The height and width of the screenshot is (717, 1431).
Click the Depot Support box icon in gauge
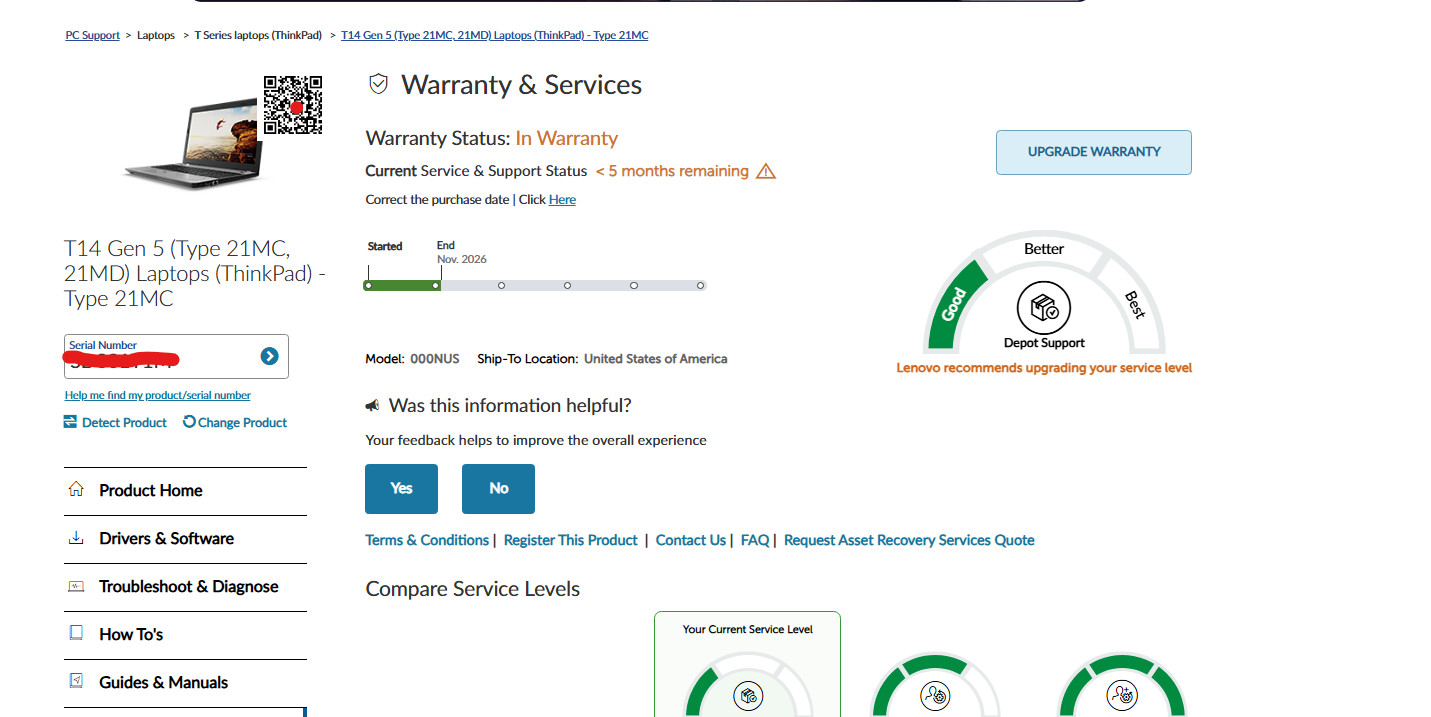[1044, 308]
